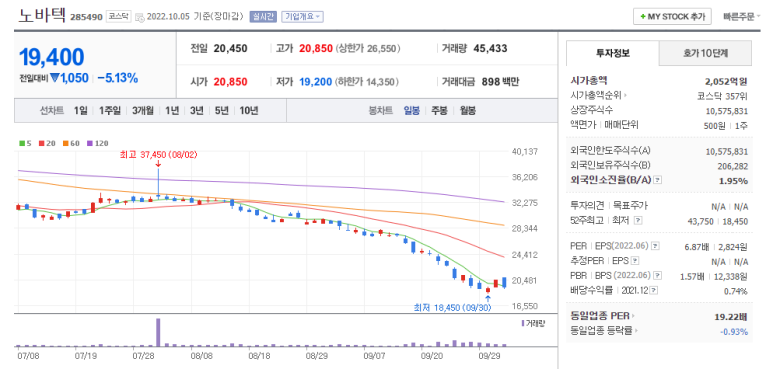Click the stock code 285490
This screenshot has height=369, width=773.
pos(86,17)
